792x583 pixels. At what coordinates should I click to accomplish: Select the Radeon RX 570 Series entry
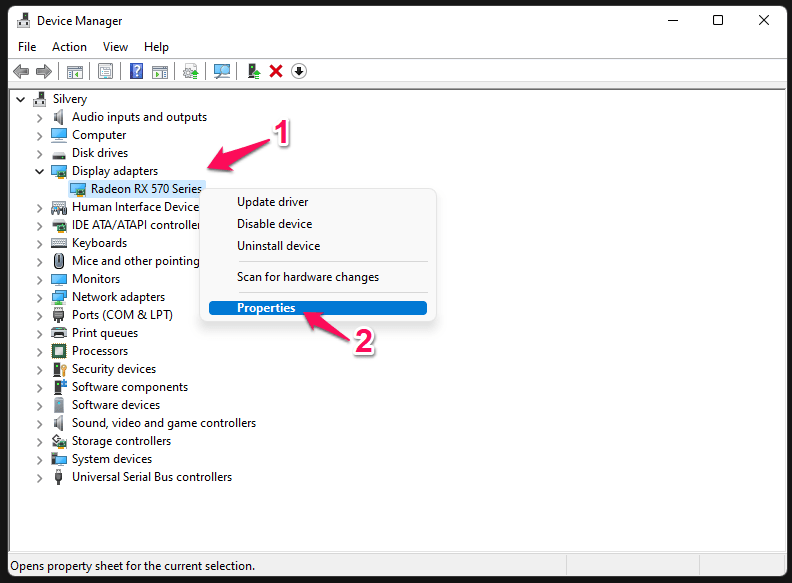pos(146,189)
